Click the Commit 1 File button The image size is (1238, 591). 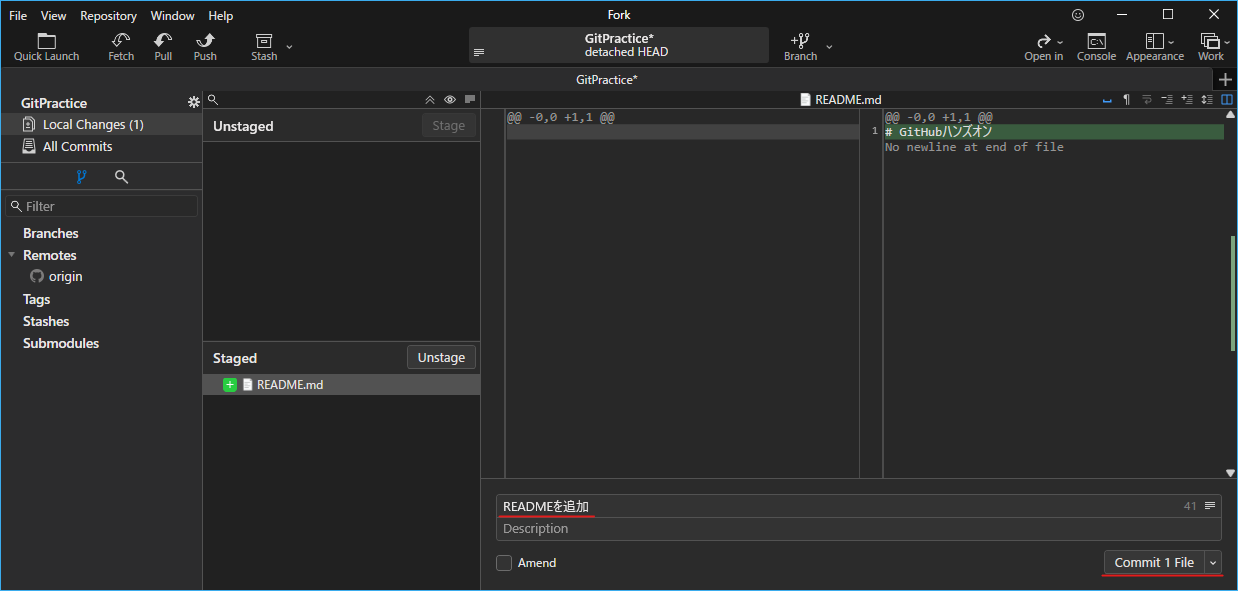pyautogui.click(x=1154, y=563)
